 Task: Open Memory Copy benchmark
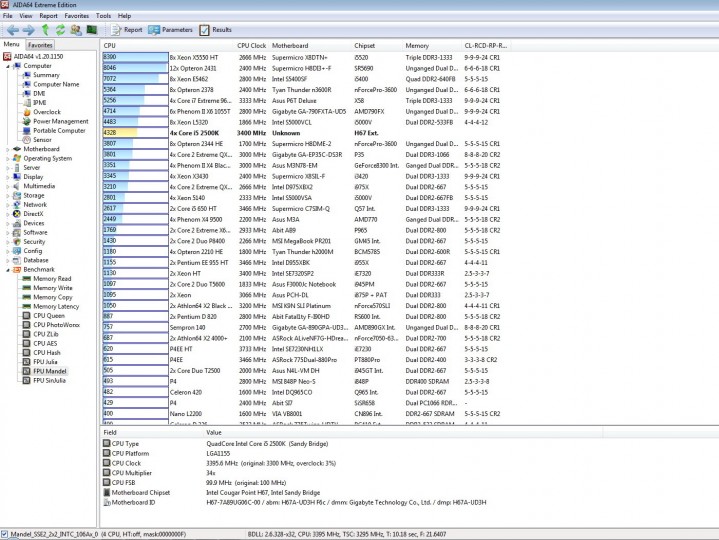coord(53,297)
